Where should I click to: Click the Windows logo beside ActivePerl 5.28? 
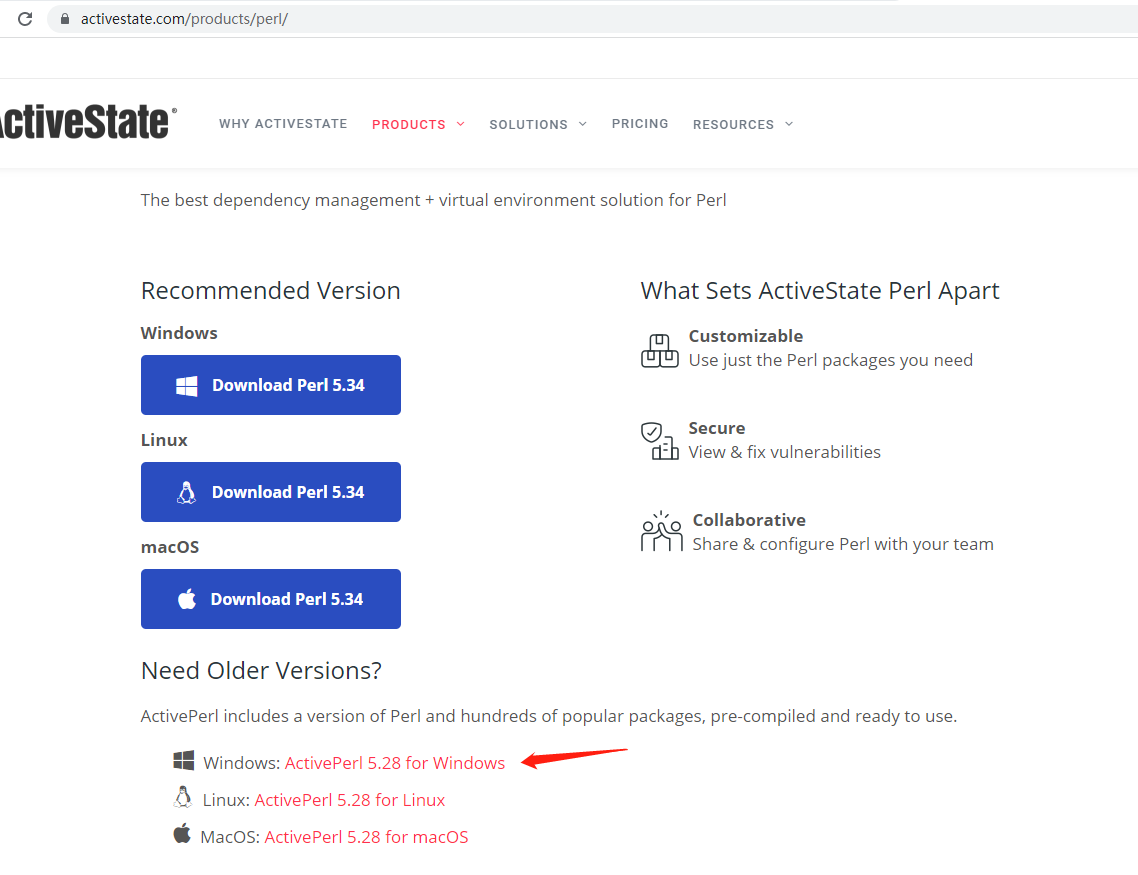pos(183,761)
